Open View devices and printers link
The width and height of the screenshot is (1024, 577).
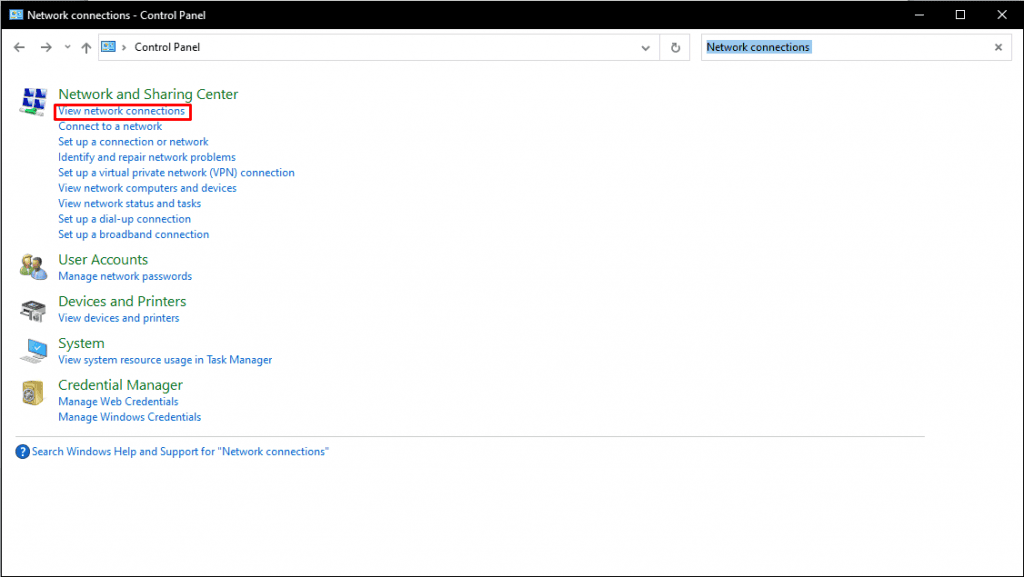[119, 318]
